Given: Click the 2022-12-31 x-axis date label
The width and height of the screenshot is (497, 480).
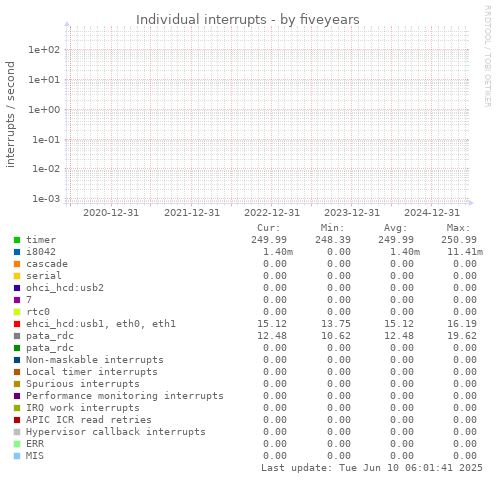Looking at the screenshot, I should (272, 213).
